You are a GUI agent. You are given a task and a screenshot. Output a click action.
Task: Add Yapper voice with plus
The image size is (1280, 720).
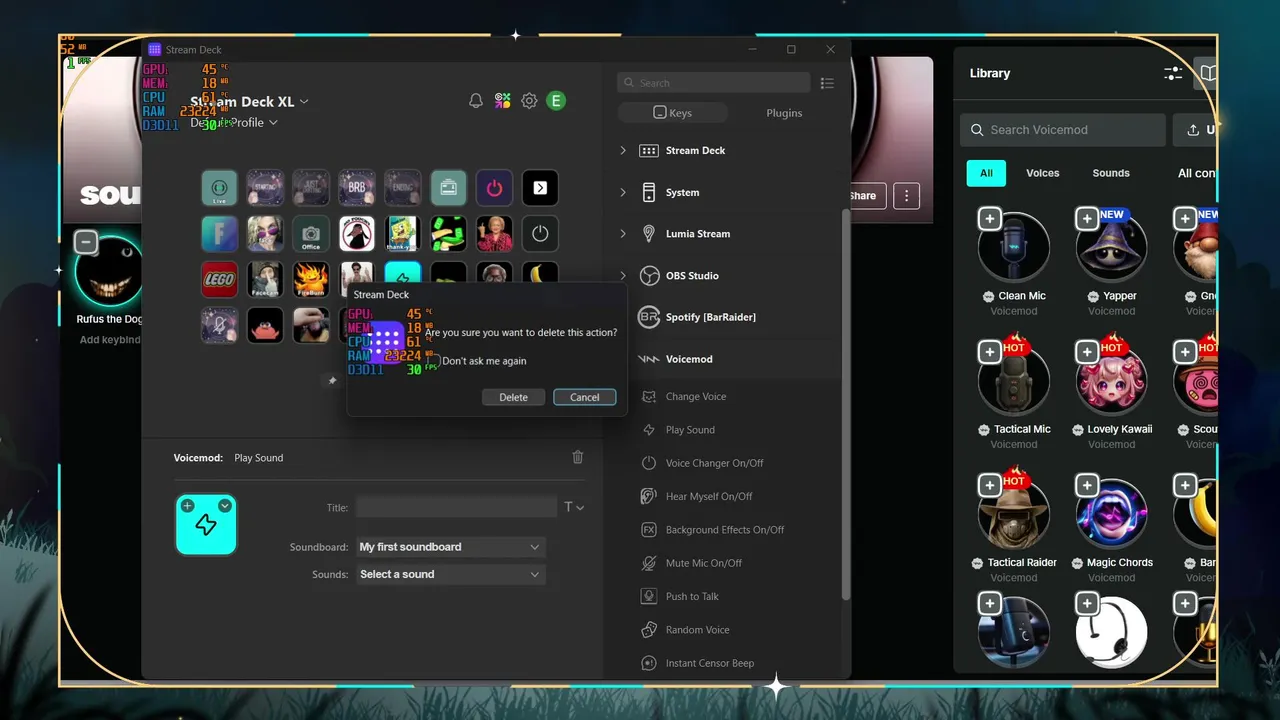click(1087, 218)
